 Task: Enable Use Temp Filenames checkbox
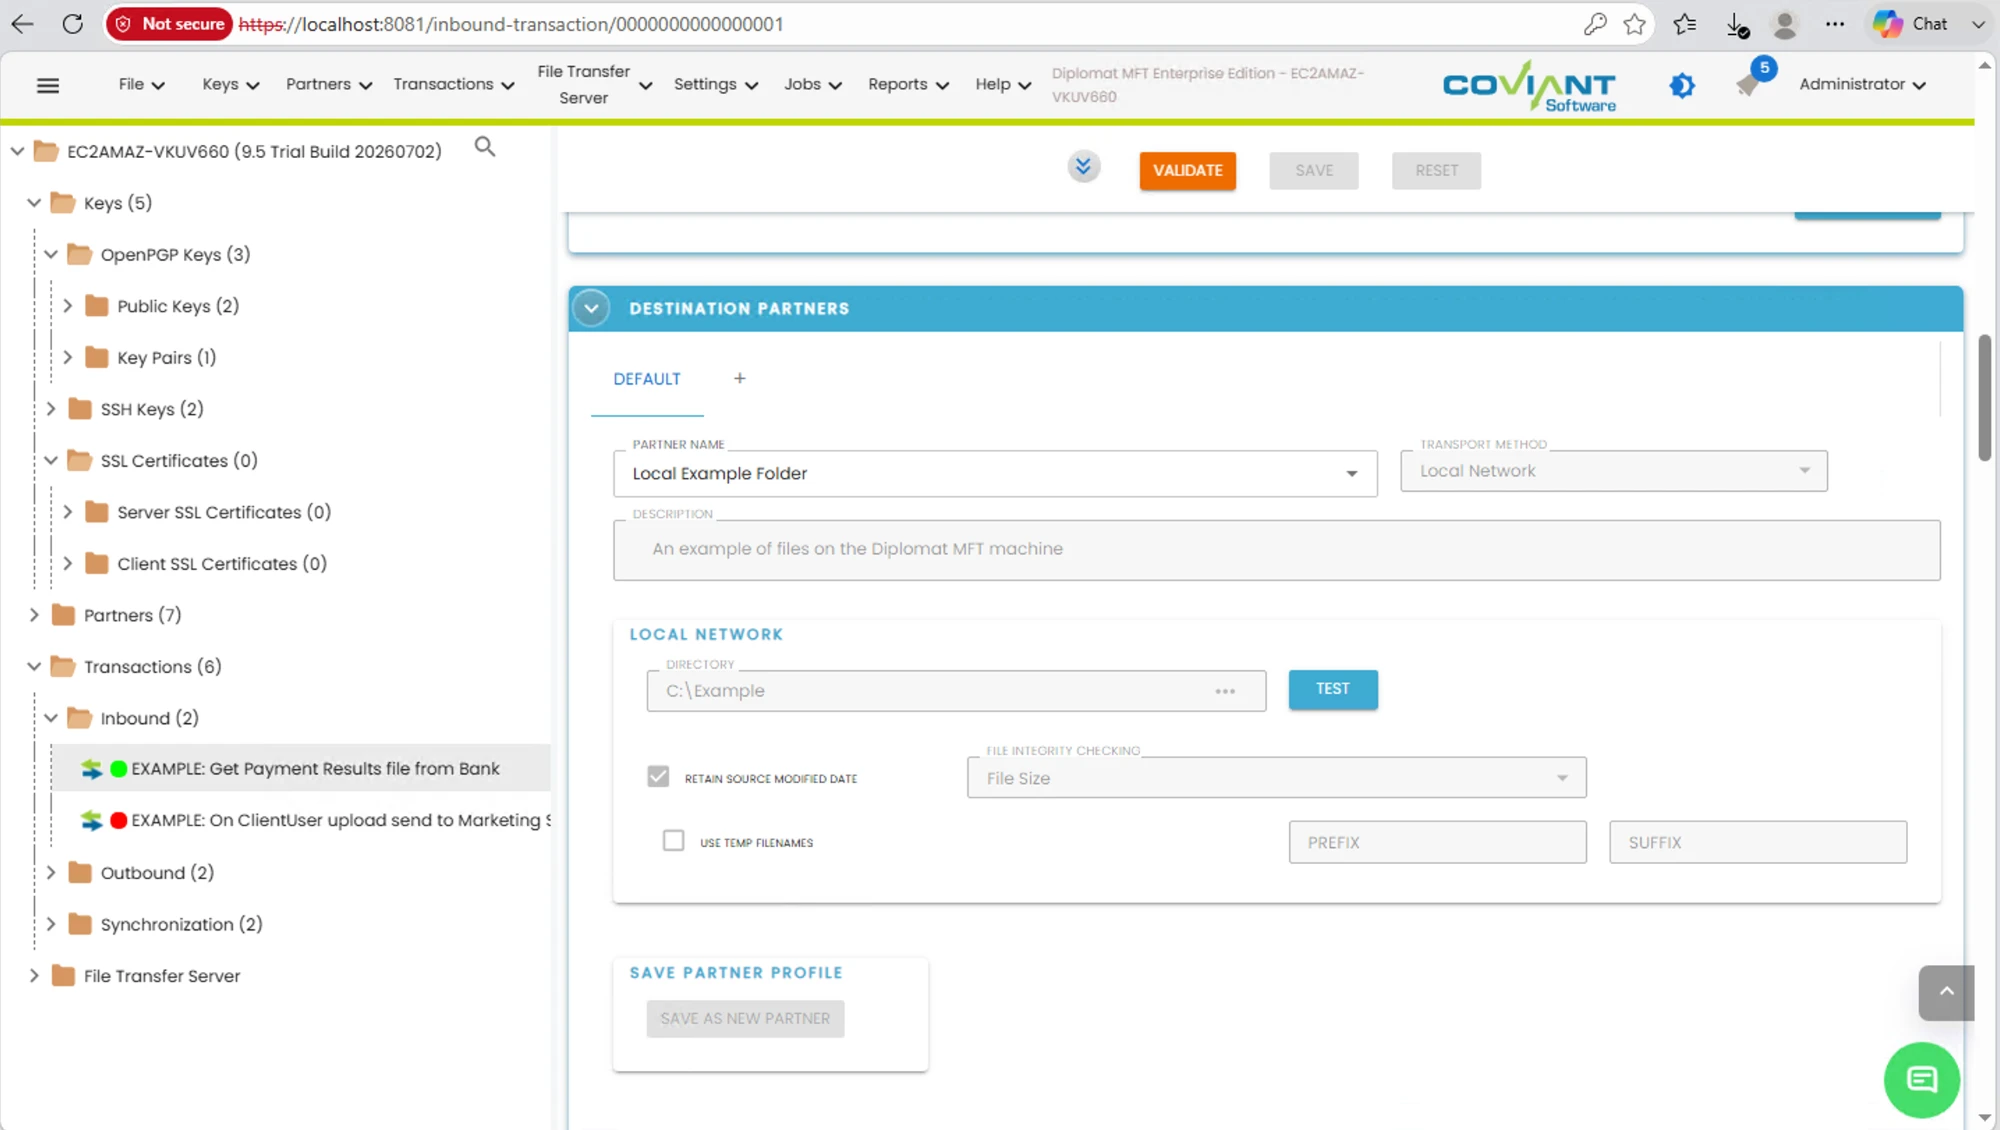pos(673,841)
